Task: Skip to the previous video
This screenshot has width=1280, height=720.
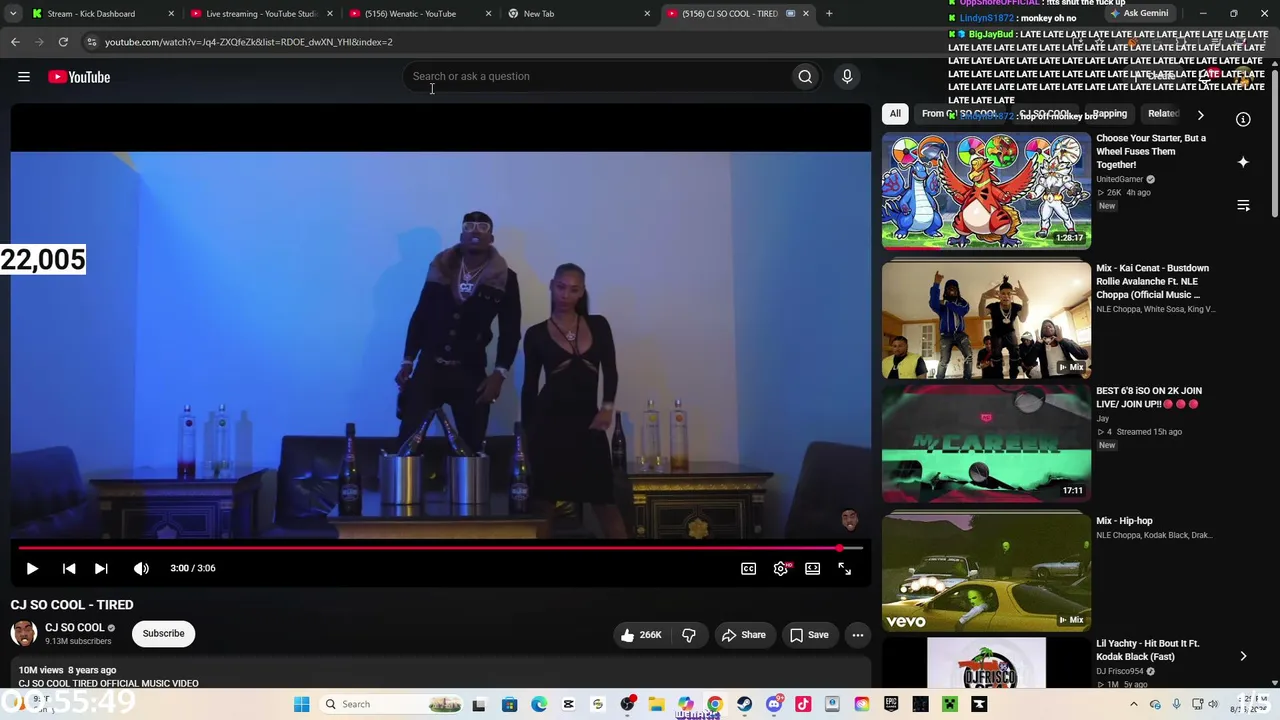Action: click(69, 568)
